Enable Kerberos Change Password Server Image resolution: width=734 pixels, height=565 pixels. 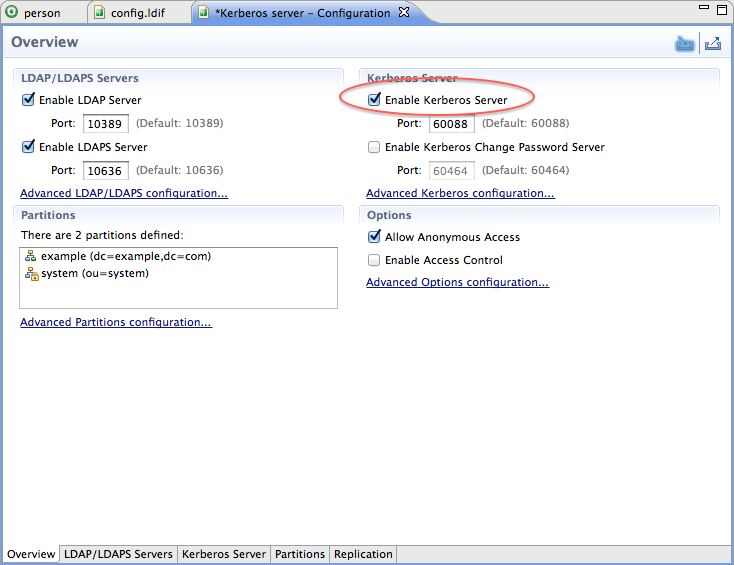coord(374,147)
